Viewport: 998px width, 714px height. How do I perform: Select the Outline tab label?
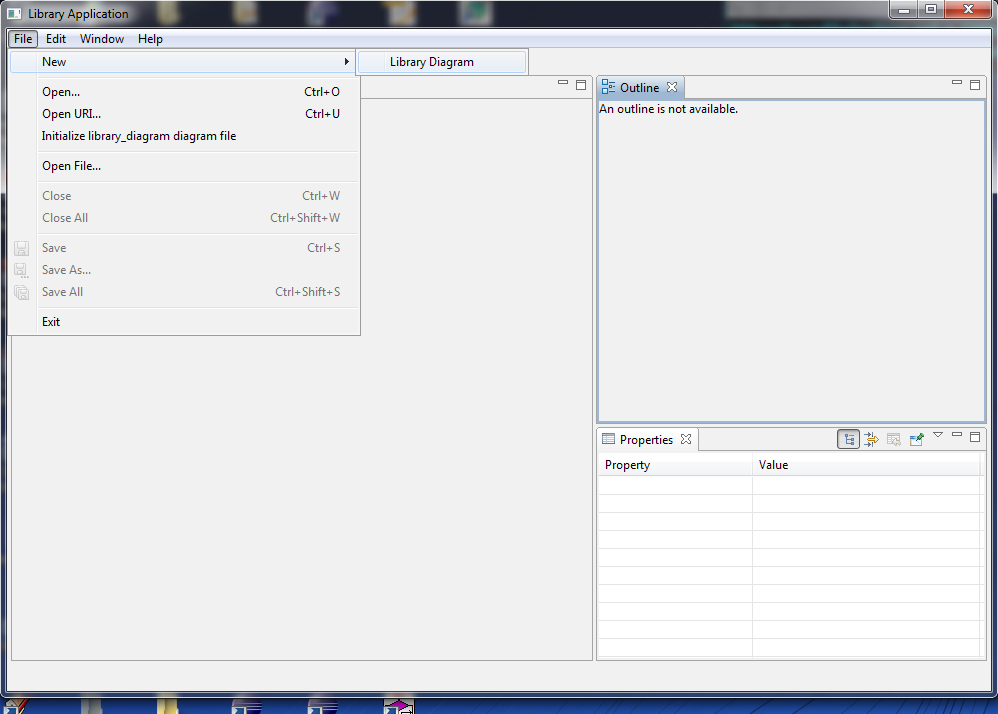pos(639,88)
